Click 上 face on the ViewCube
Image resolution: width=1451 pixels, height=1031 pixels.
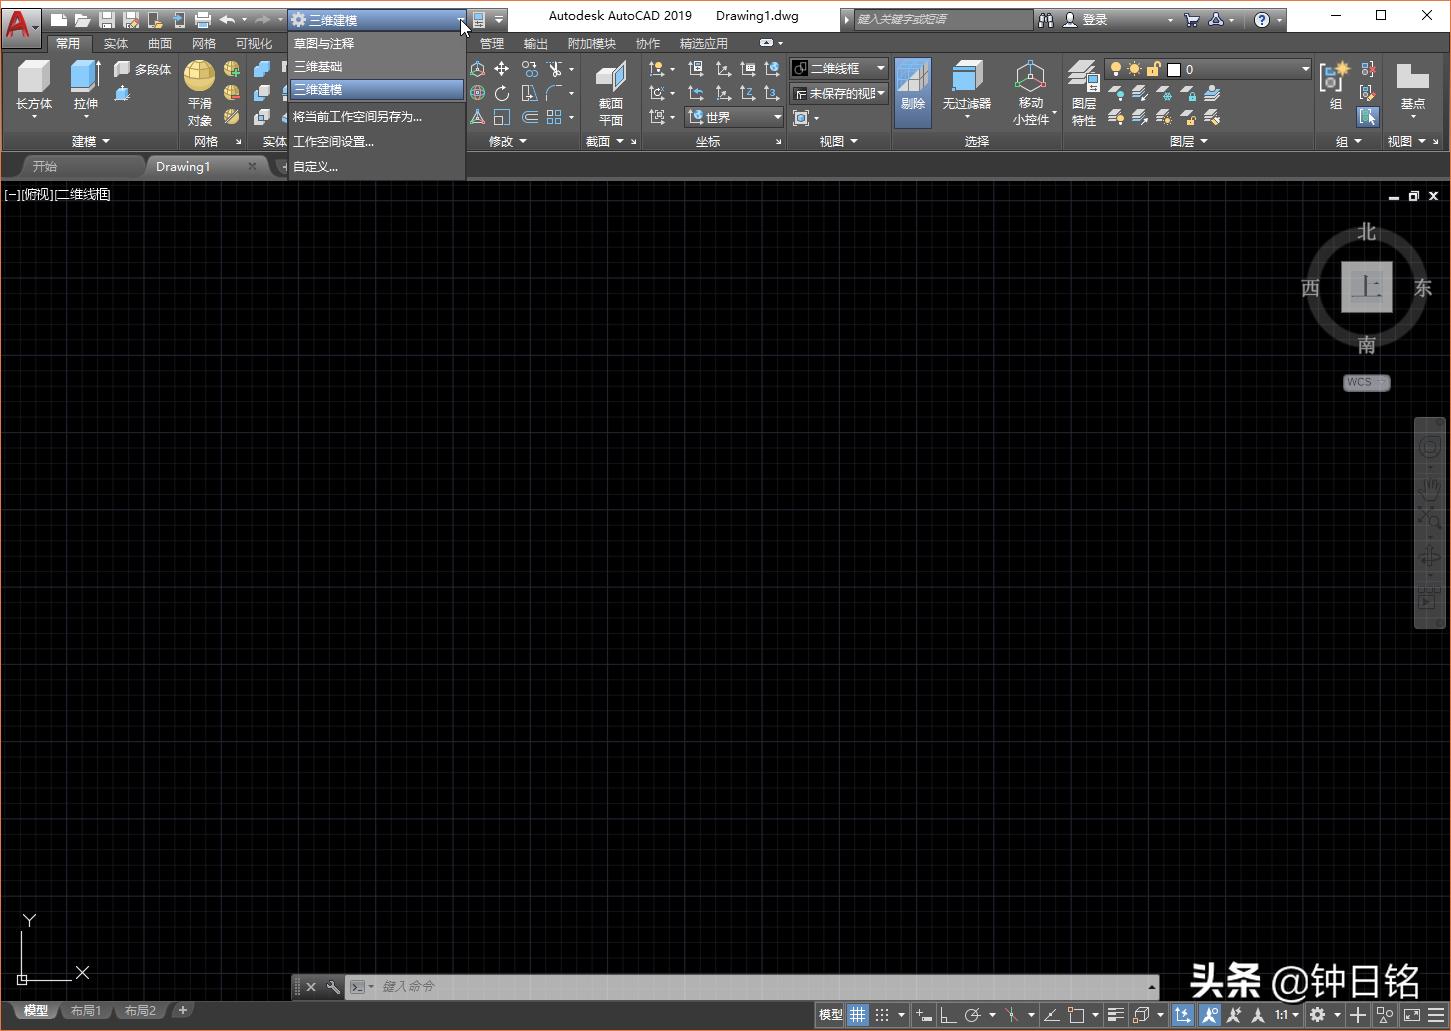[1366, 287]
